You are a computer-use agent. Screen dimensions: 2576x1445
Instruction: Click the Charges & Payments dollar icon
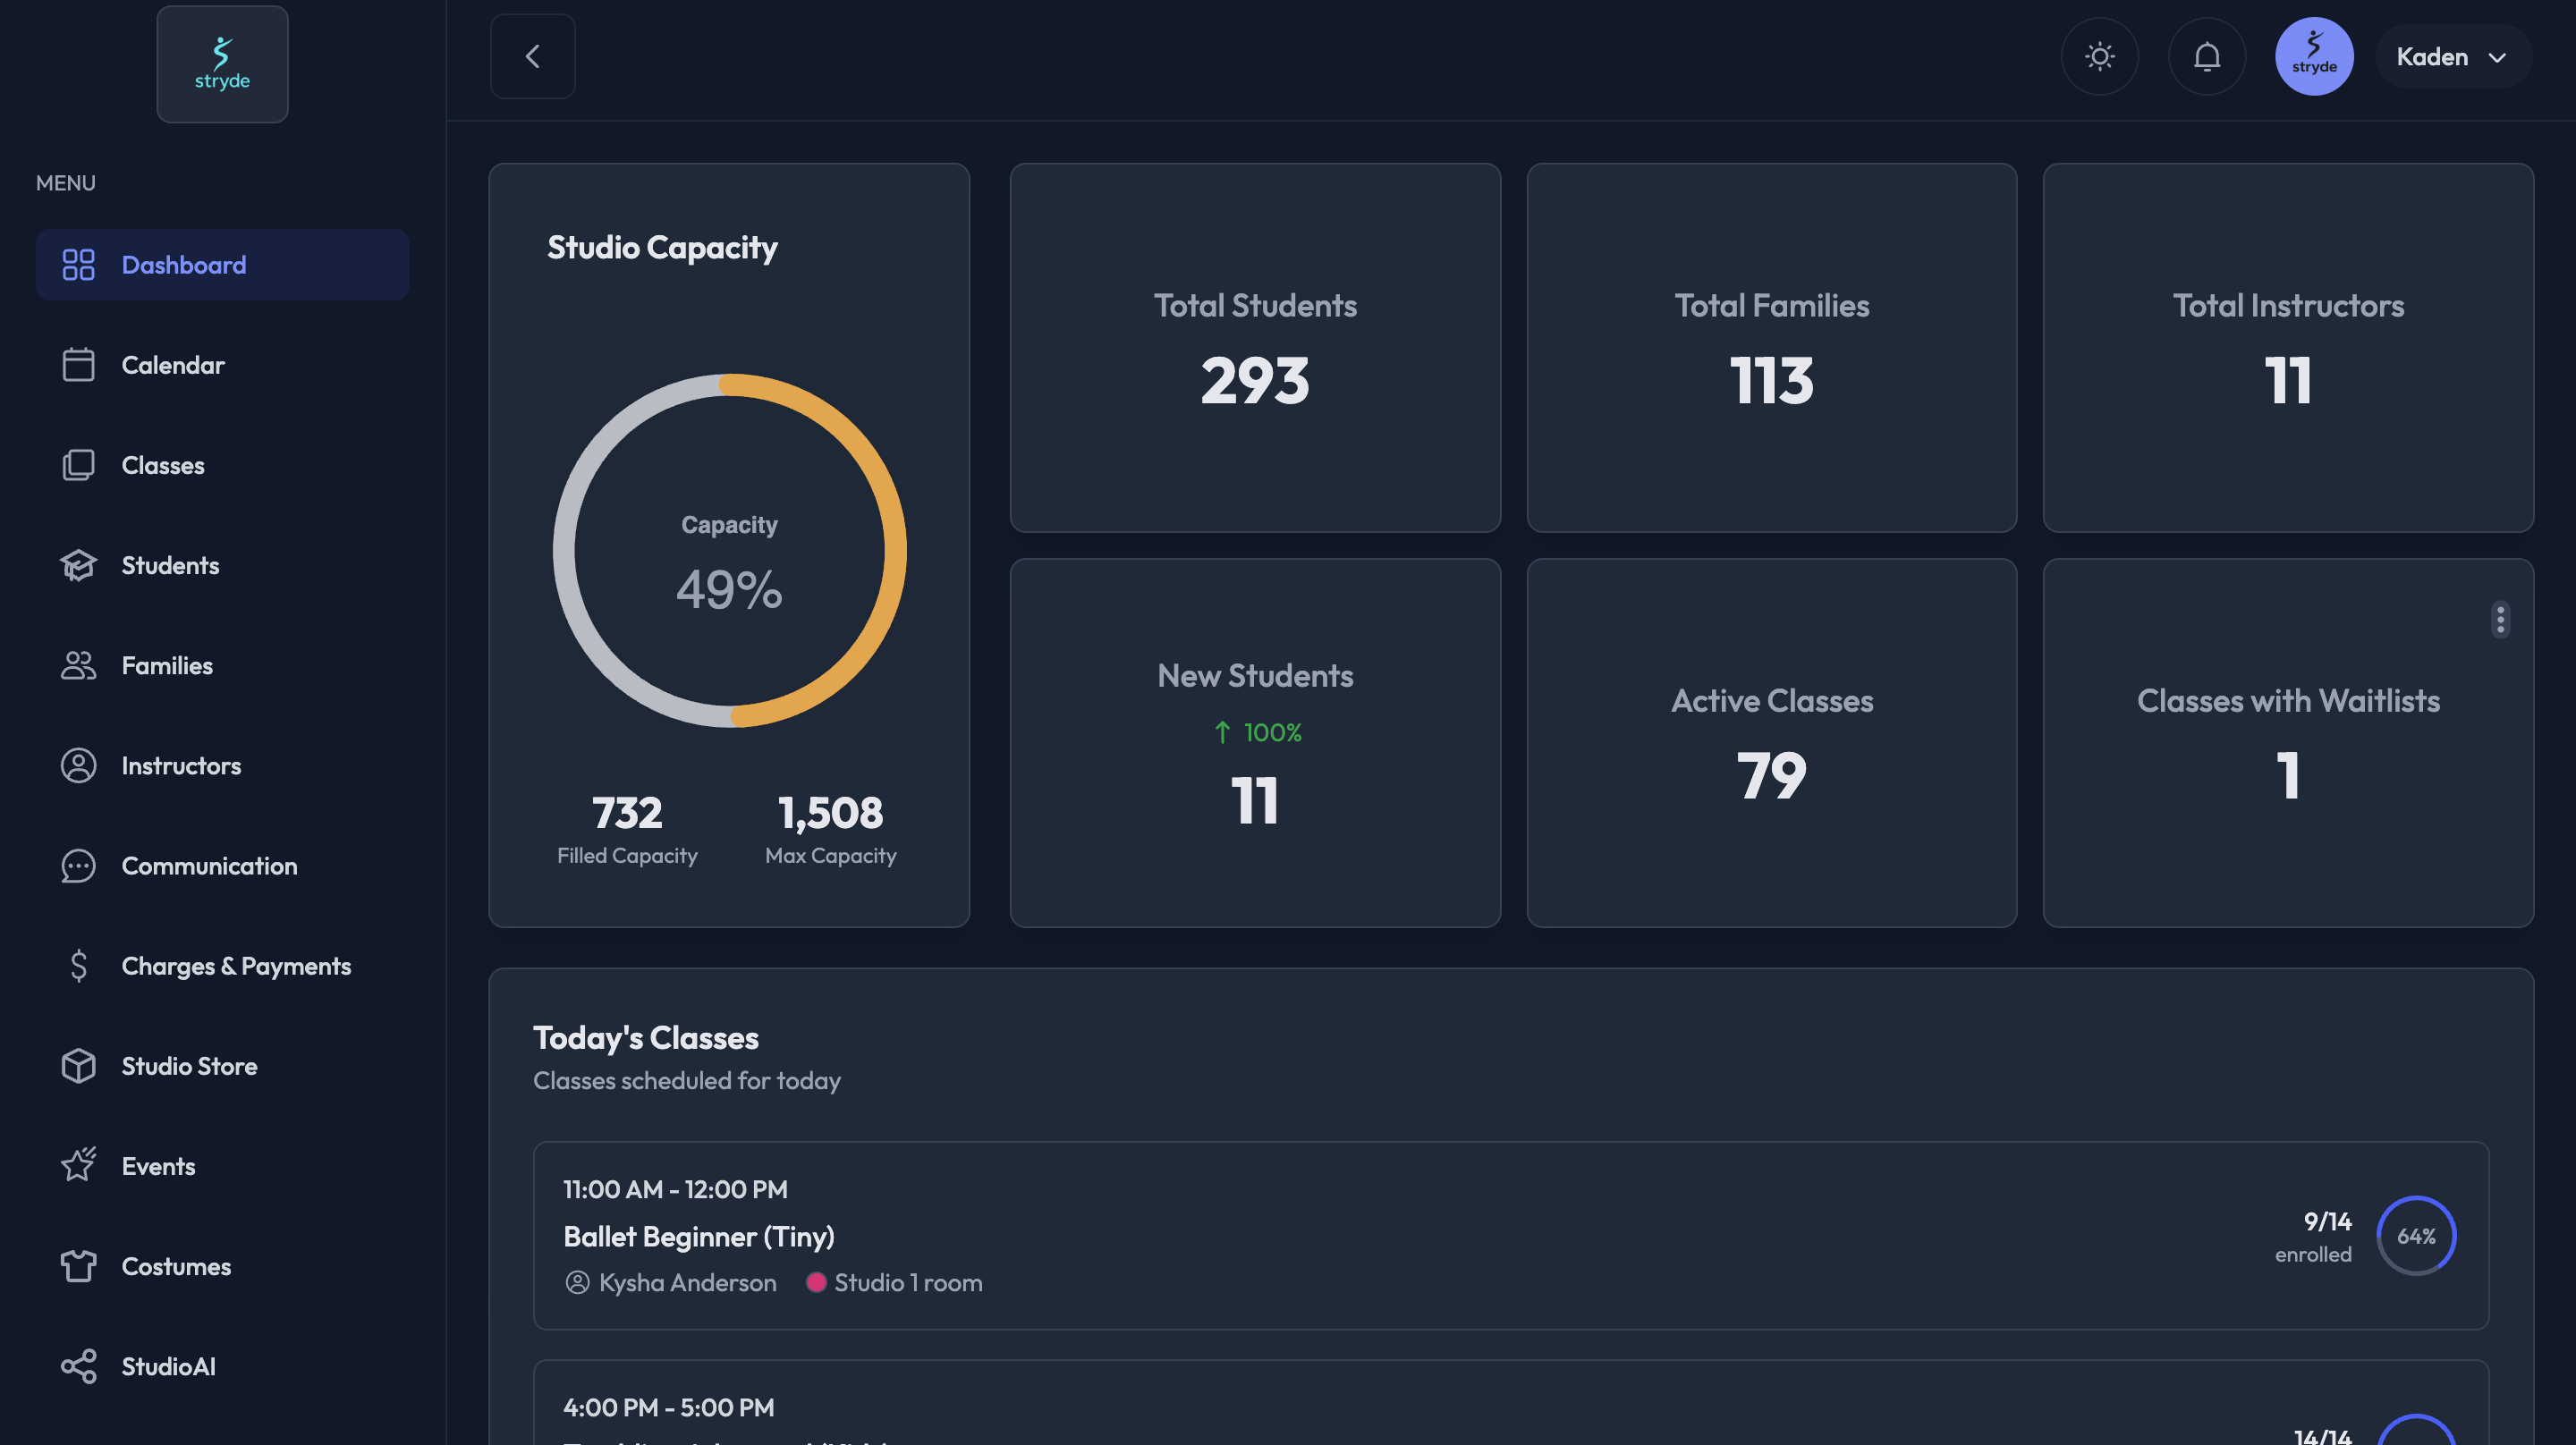click(x=78, y=965)
